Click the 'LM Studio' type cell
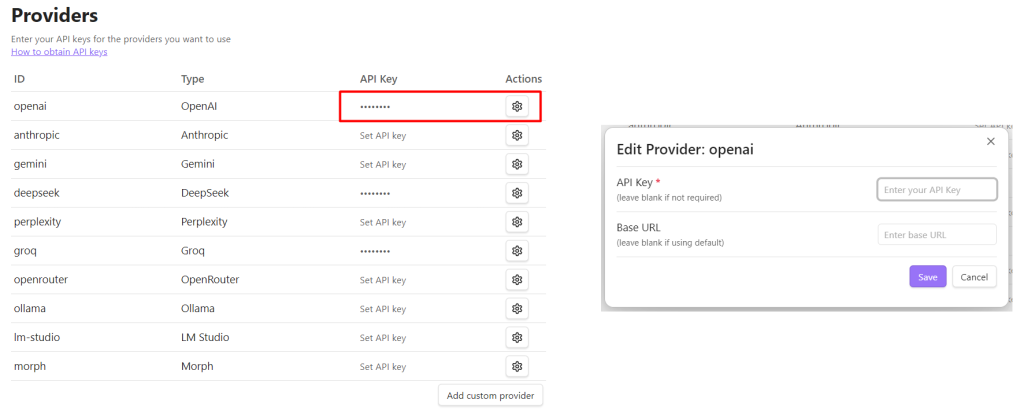The height and width of the screenshot is (415, 1024). (205, 337)
